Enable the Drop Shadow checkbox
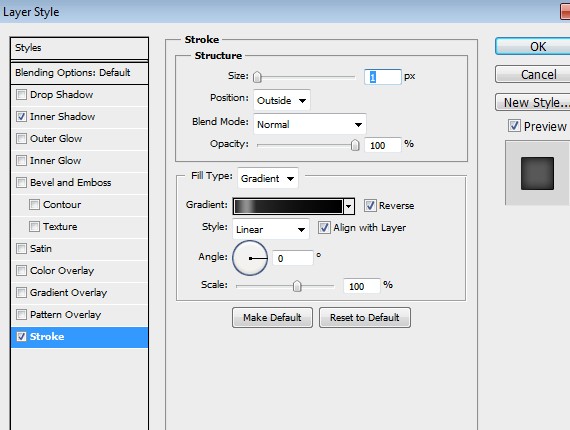This screenshot has height=430, width=570. tap(21, 95)
